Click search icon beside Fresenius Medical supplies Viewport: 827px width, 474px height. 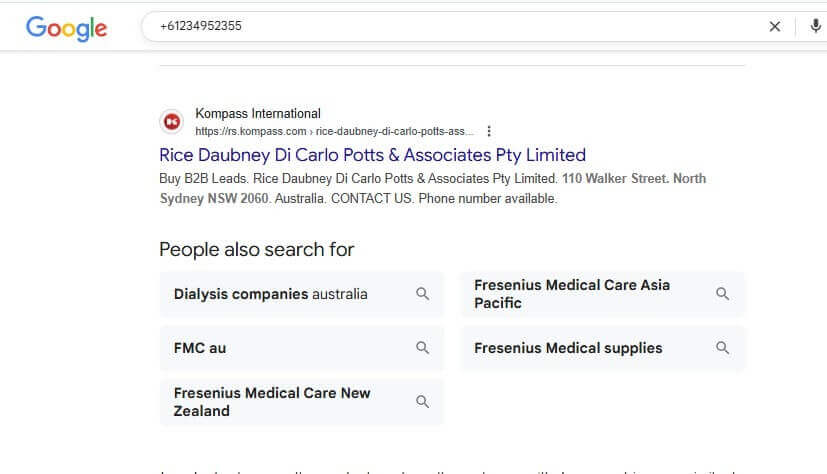pos(723,348)
